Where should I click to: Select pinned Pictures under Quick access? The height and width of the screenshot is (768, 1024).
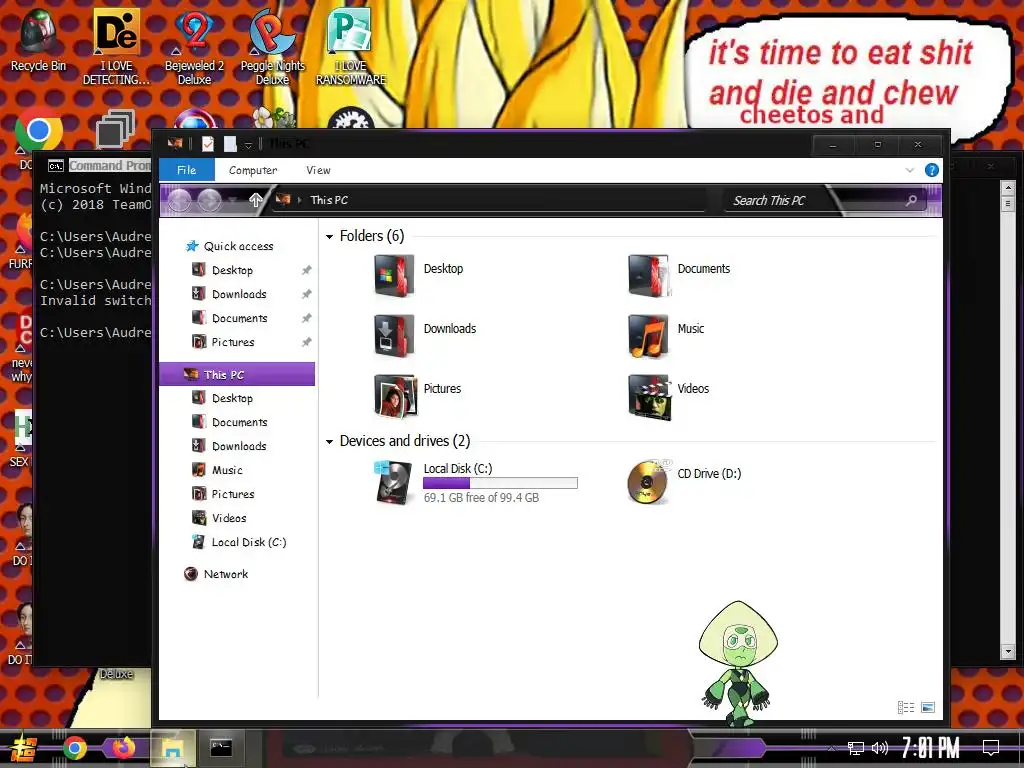tap(233, 342)
